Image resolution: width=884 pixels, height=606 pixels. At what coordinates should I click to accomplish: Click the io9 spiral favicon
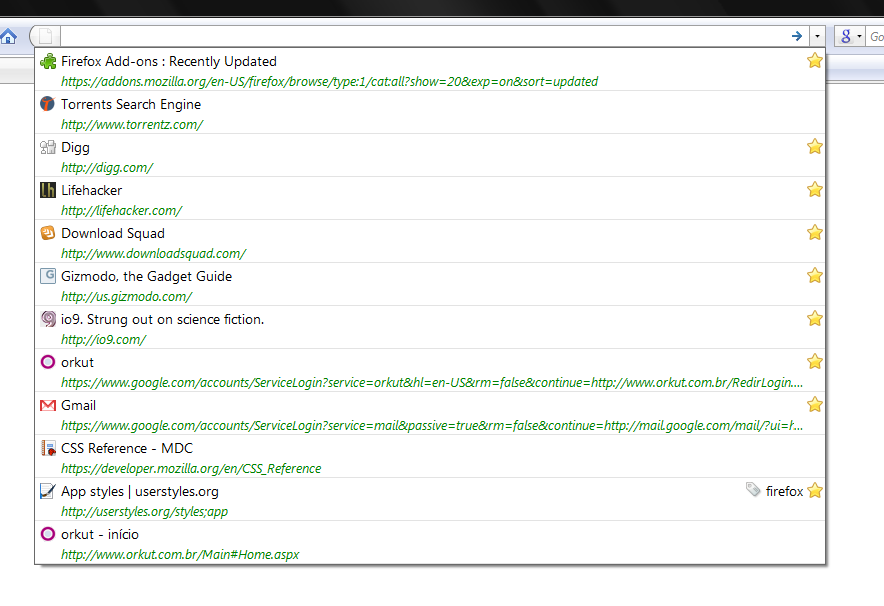48,319
